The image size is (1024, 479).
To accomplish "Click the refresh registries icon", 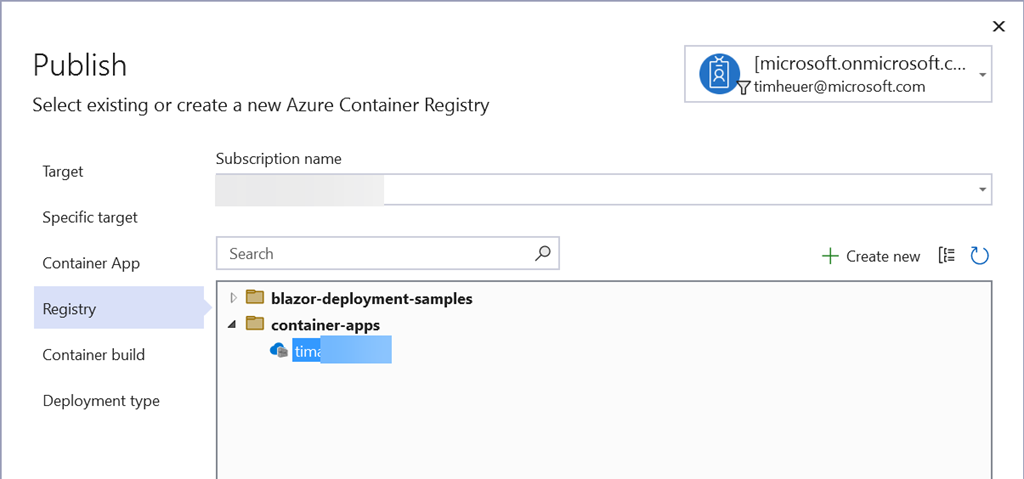I will click(x=980, y=256).
